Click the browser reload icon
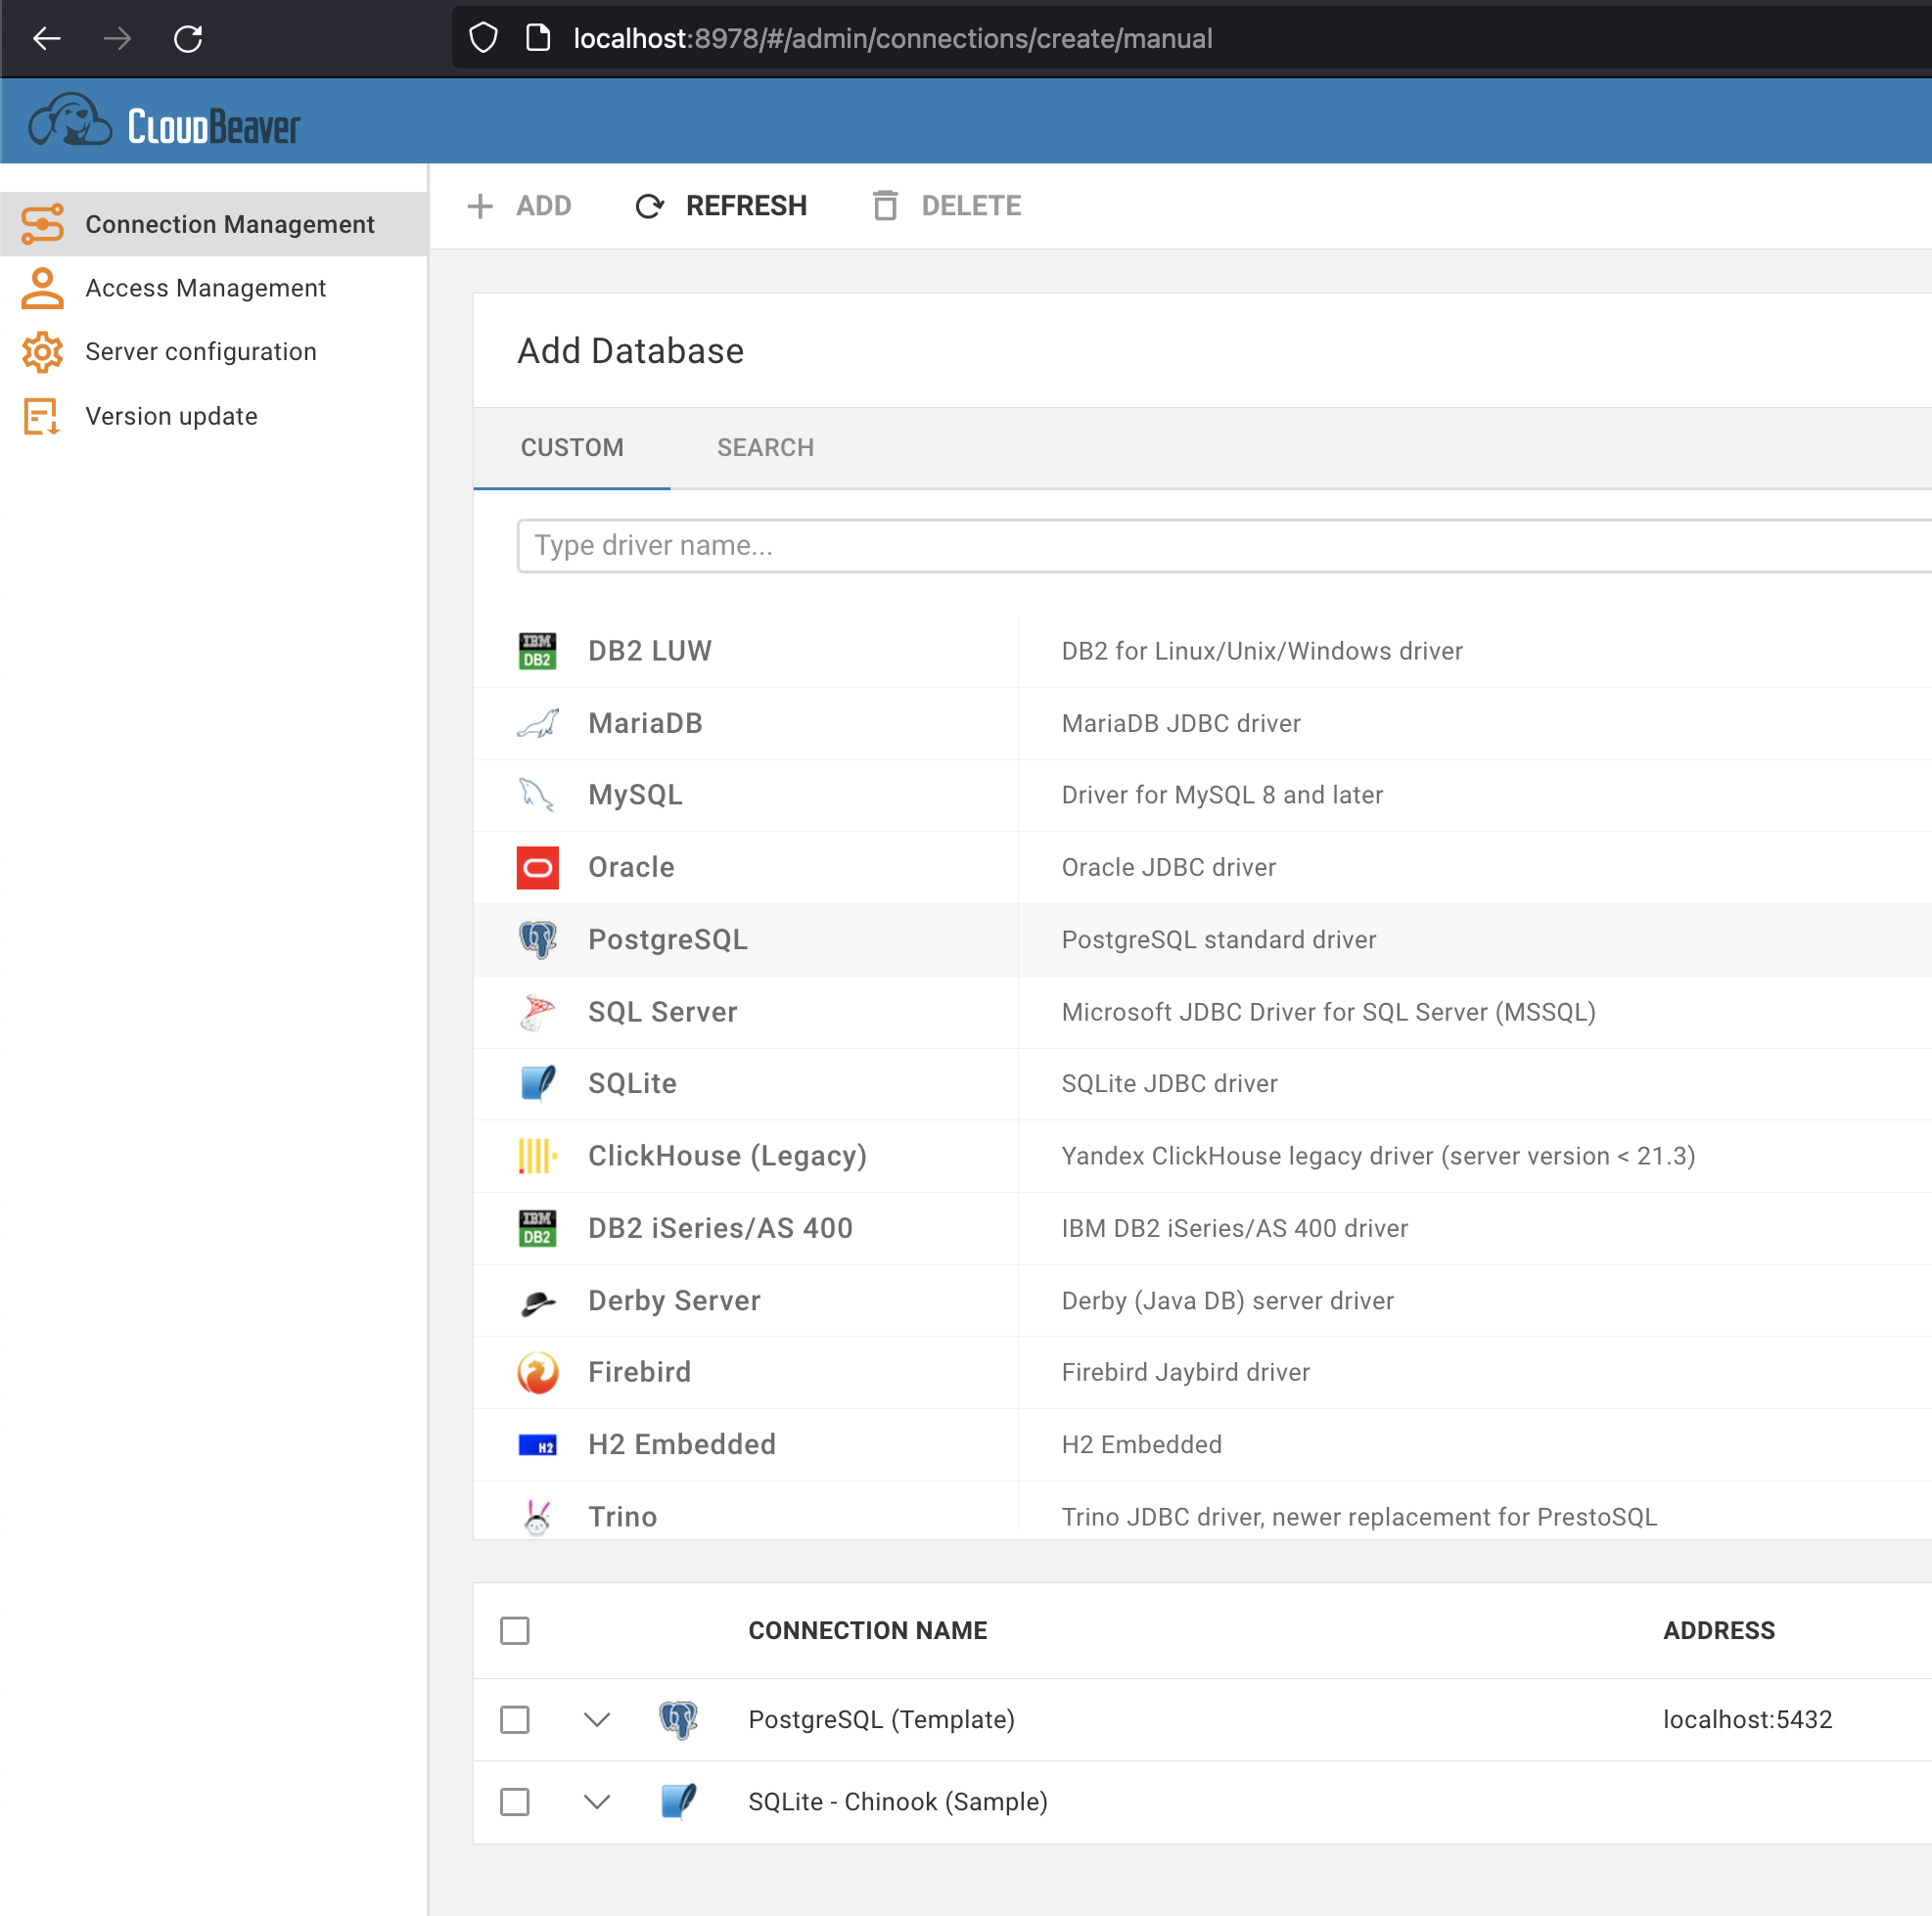 coord(188,39)
